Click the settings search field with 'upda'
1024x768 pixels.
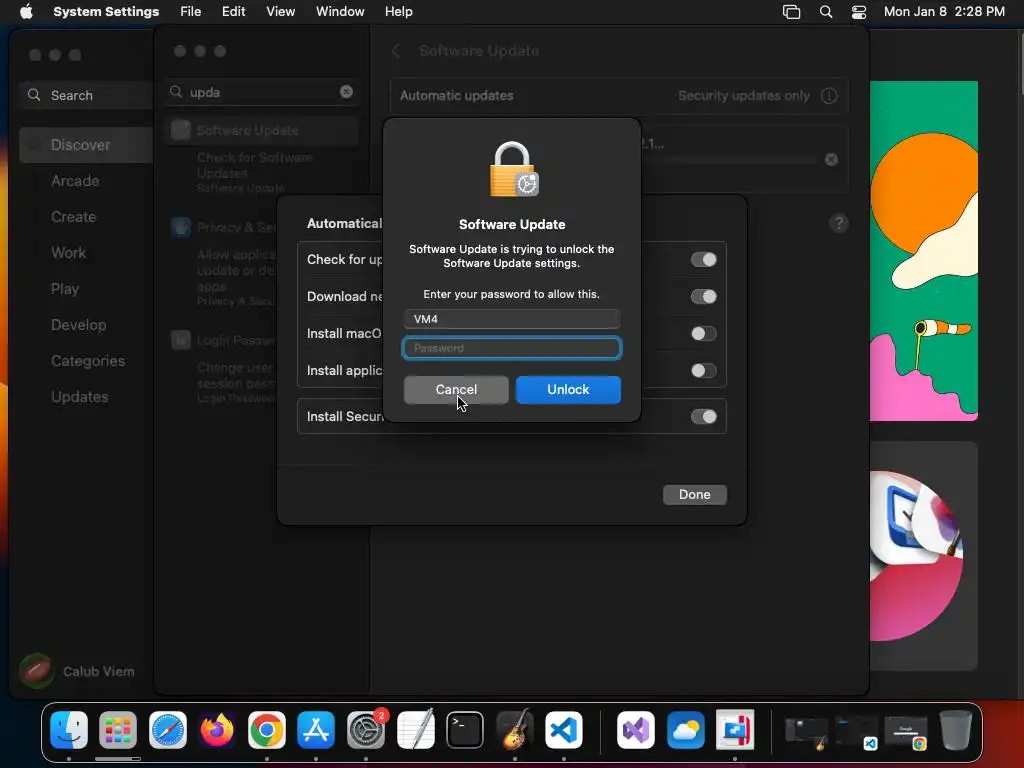click(261, 92)
